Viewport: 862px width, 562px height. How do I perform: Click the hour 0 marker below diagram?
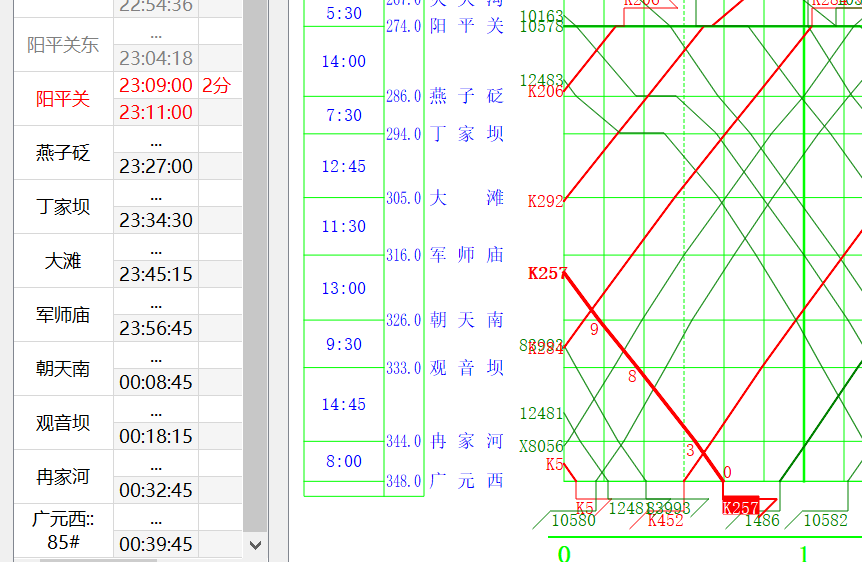click(x=564, y=553)
